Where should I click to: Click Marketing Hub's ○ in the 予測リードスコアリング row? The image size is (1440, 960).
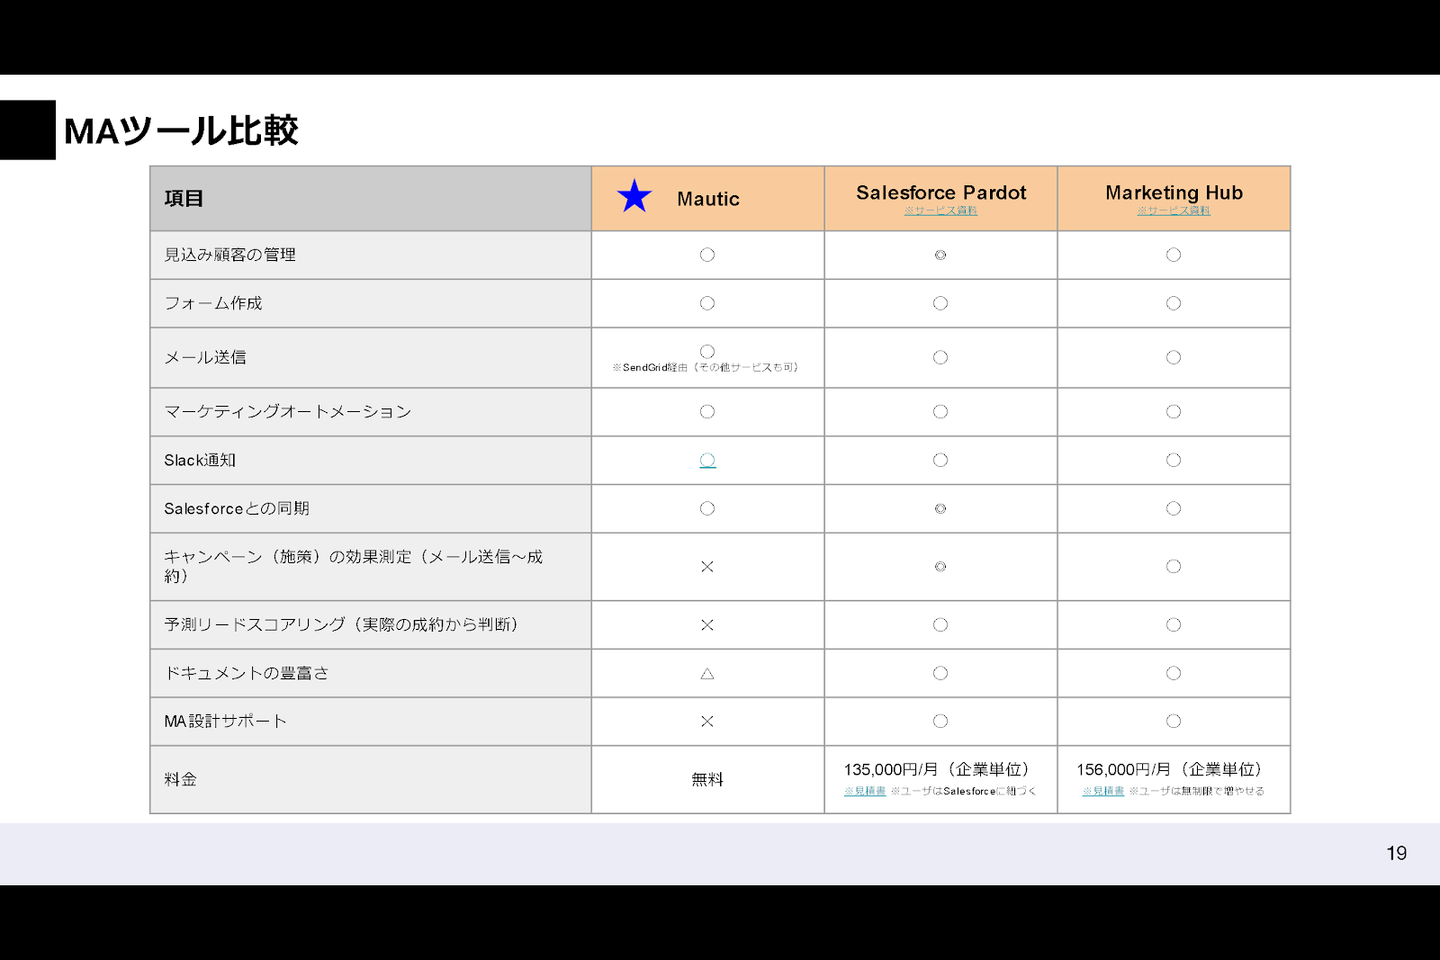[x=1173, y=625]
